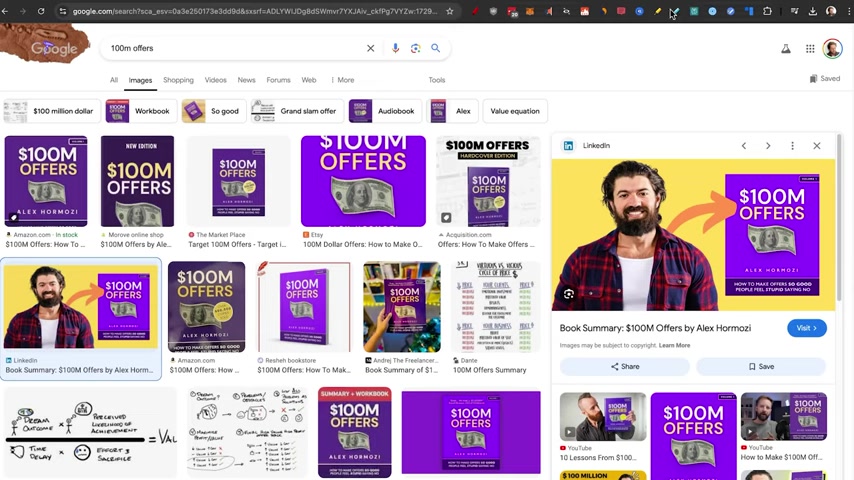Click the Save button in preview panel
The width and height of the screenshot is (854, 480).
[761, 367]
